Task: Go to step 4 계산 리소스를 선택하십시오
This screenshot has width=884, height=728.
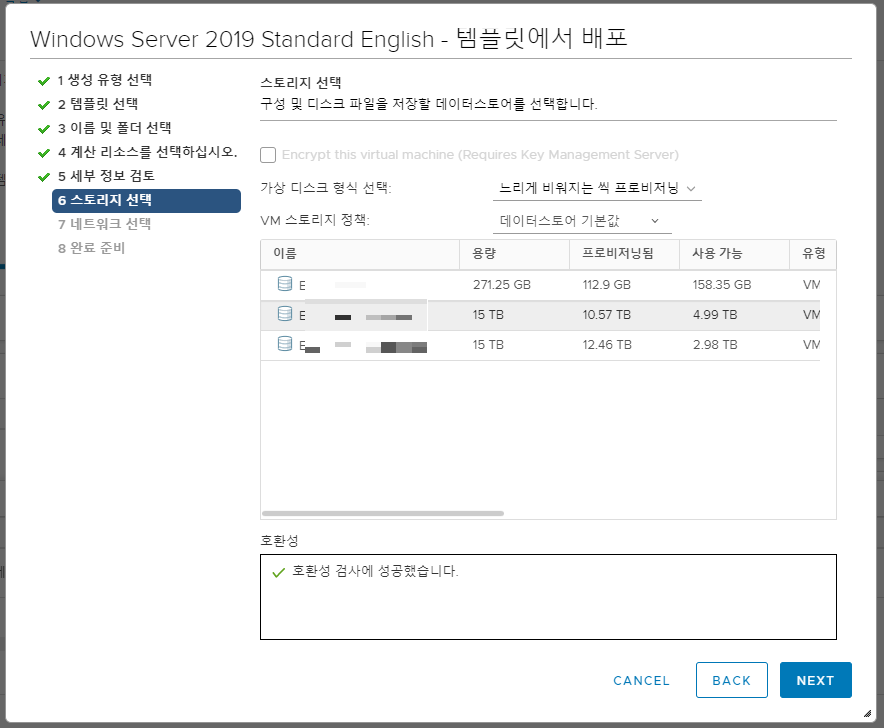Action: (x=148, y=152)
